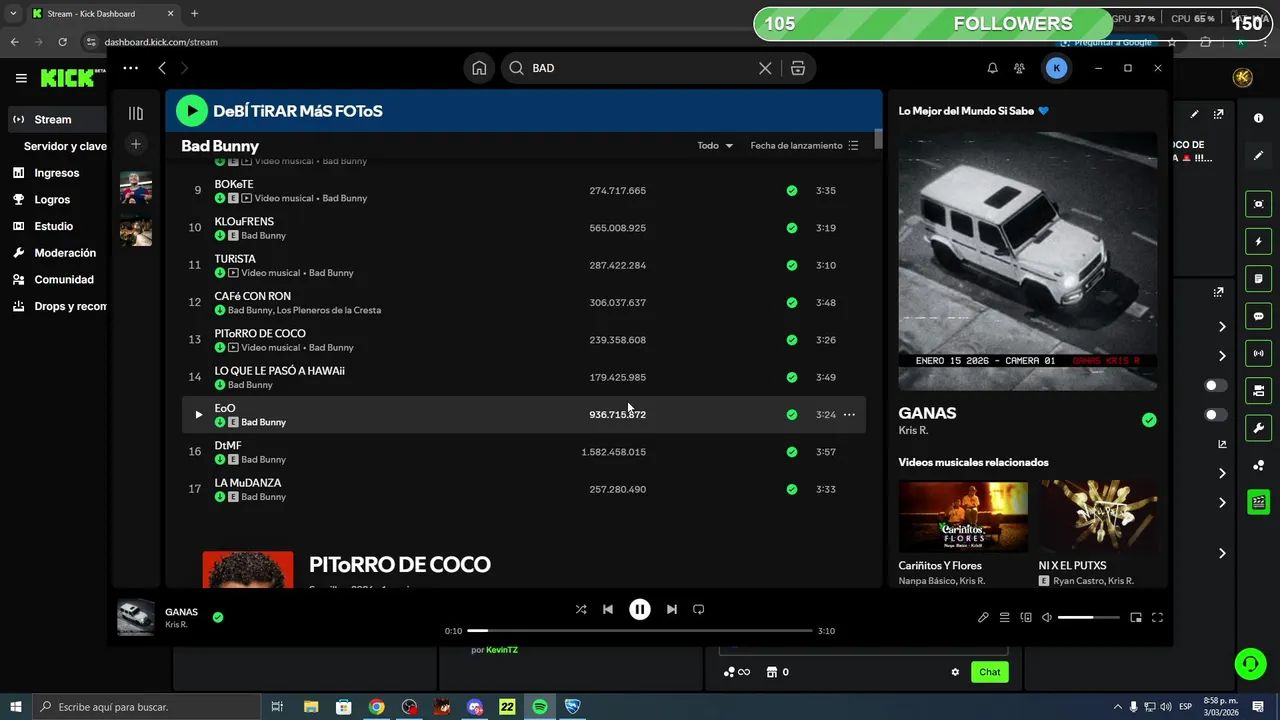Click green Chat button in Kick dashboard
This screenshot has height=720, width=1280.
[990, 672]
